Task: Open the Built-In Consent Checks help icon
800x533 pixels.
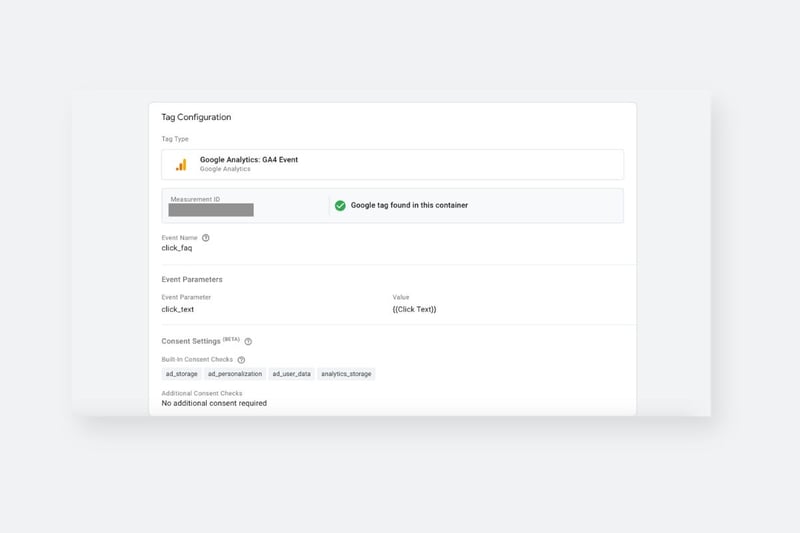Action: [241, 360]
